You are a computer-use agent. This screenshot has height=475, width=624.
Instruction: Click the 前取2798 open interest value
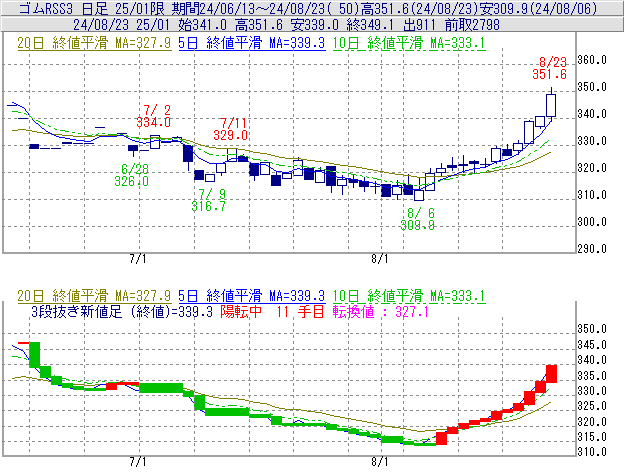click(472, 25)
